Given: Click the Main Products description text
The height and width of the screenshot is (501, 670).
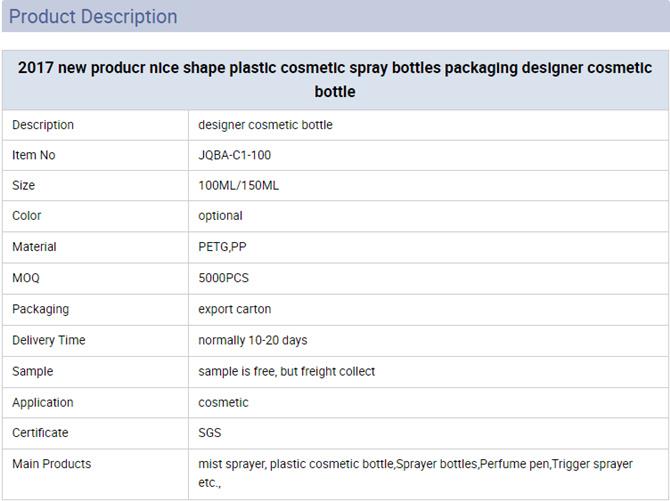Looking at the screenshot, I should [x=415, y=473].
